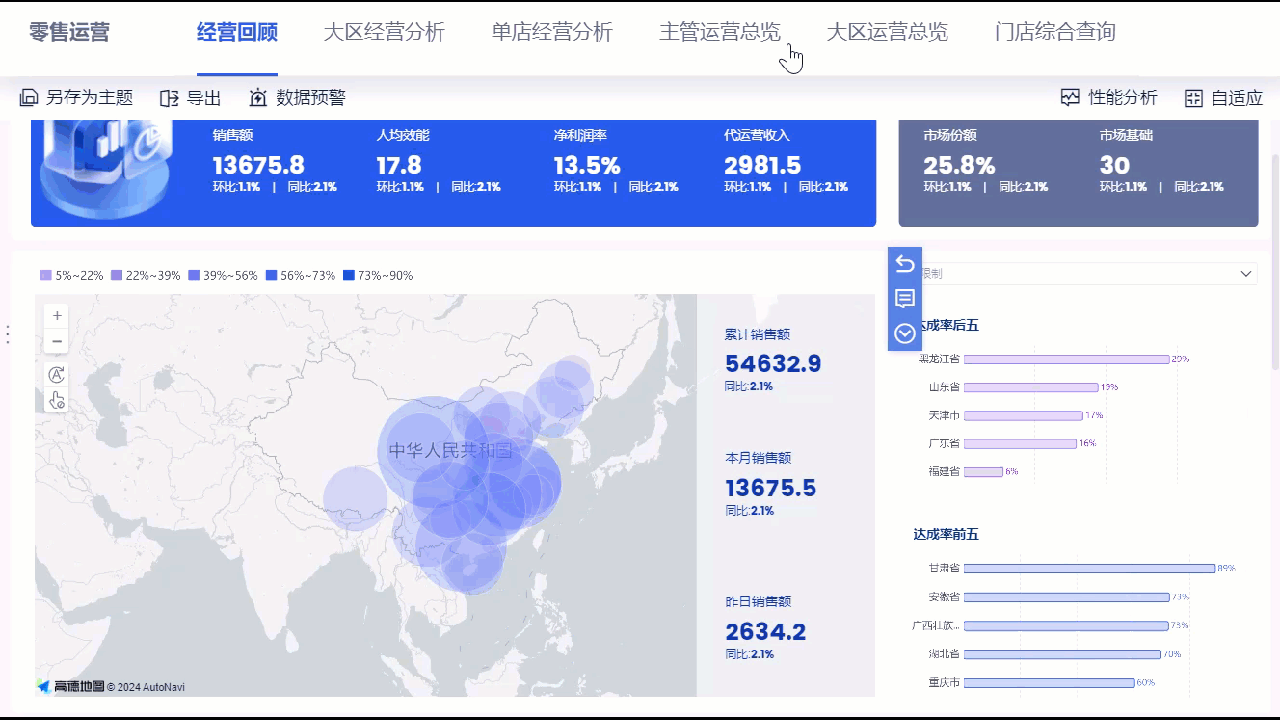
Task: Click the 山东省 bar in the chart
Action: coord(1032,387)
